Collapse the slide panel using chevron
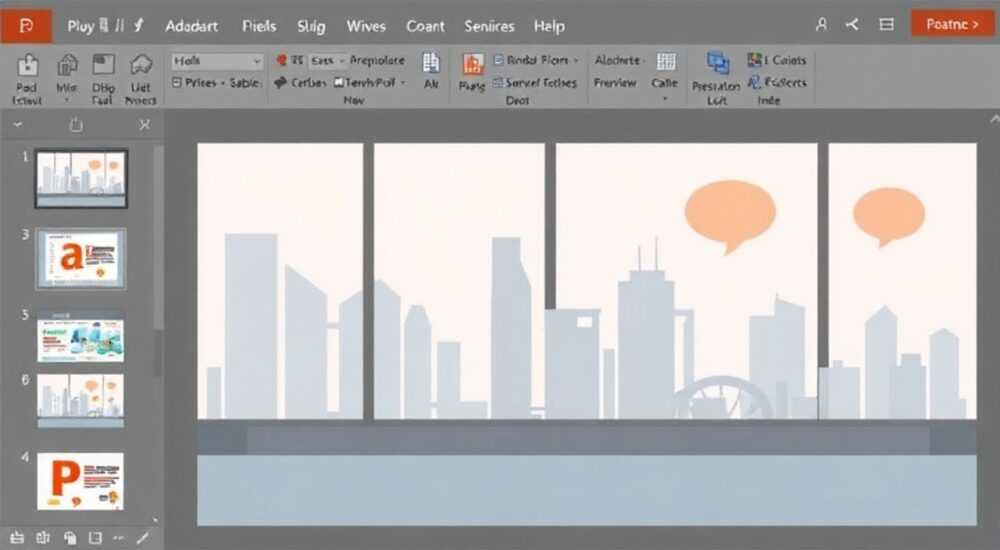The image size is (1000, 550). [18, 124]
